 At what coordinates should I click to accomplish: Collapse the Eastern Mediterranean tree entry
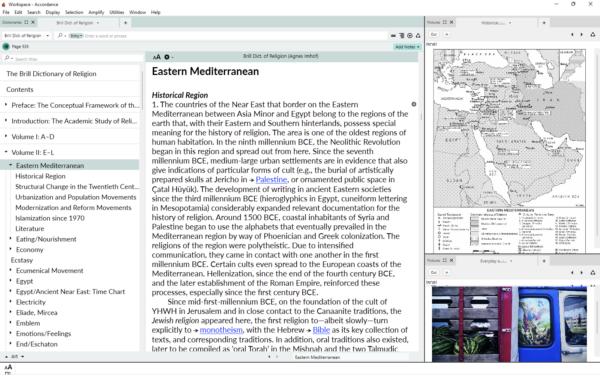(10, 165)
